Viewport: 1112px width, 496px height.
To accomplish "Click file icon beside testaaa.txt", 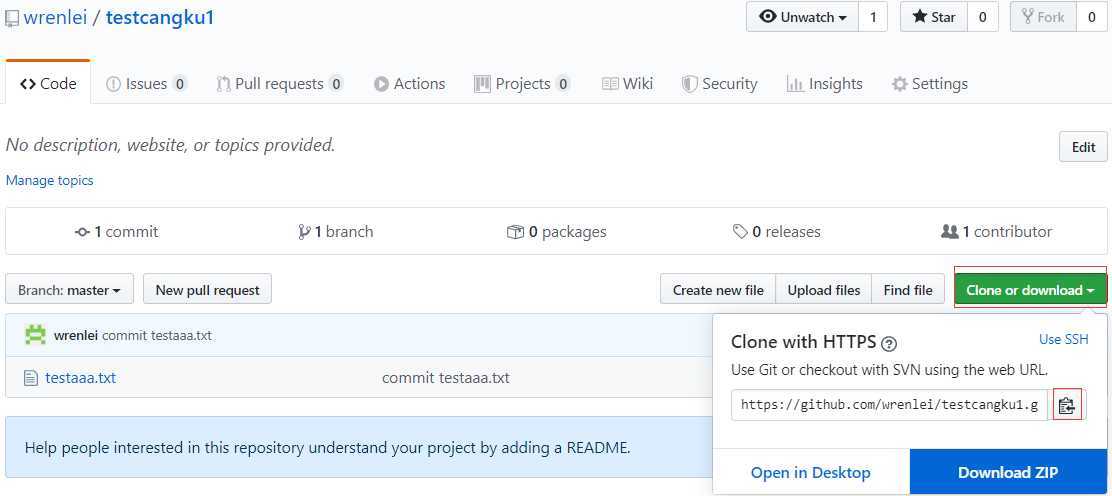I will click(x=30, y=377).
